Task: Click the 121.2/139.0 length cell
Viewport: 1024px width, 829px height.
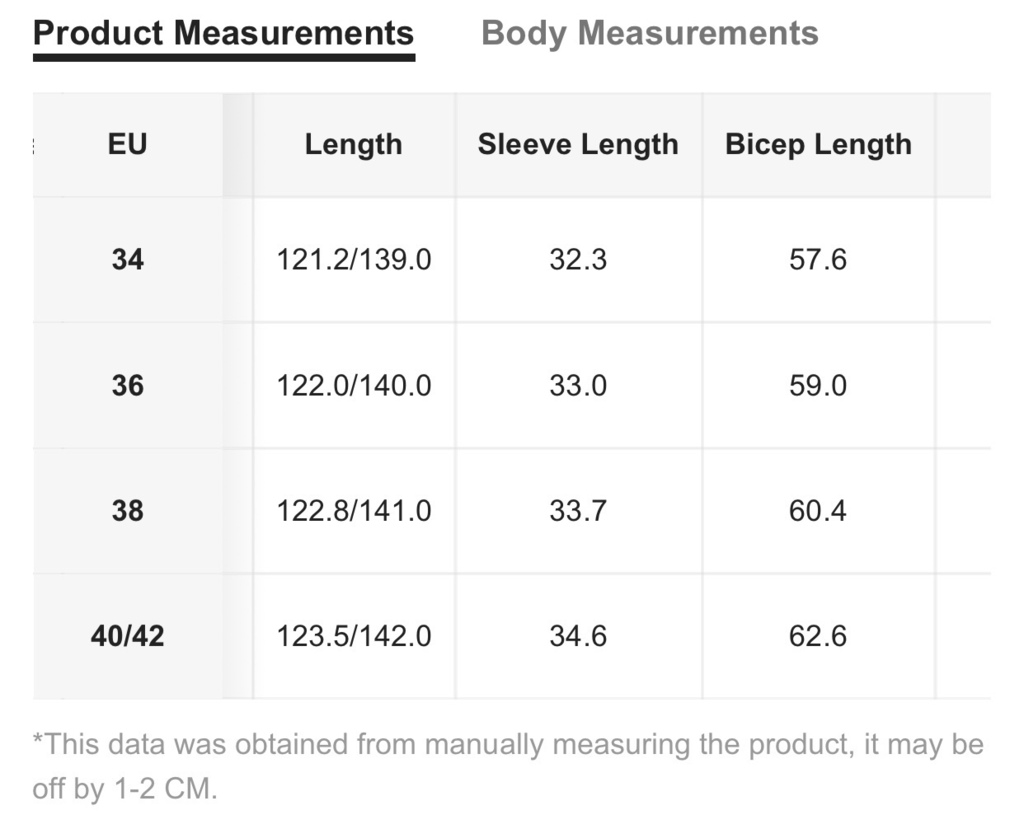Action: tap(353, 259)
